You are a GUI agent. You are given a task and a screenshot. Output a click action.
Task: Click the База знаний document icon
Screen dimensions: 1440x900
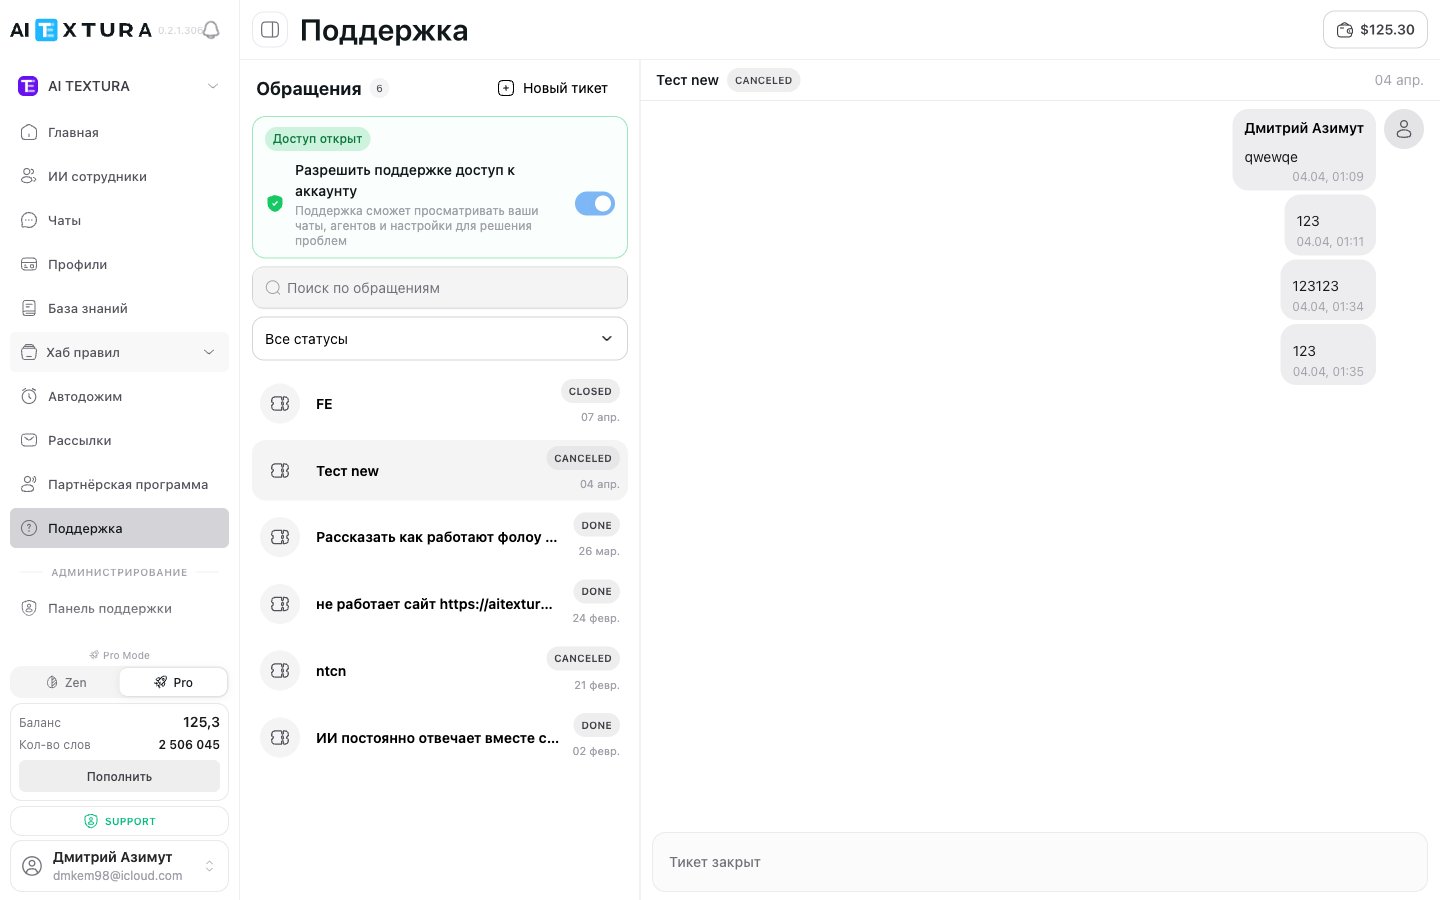pos(29,308)
